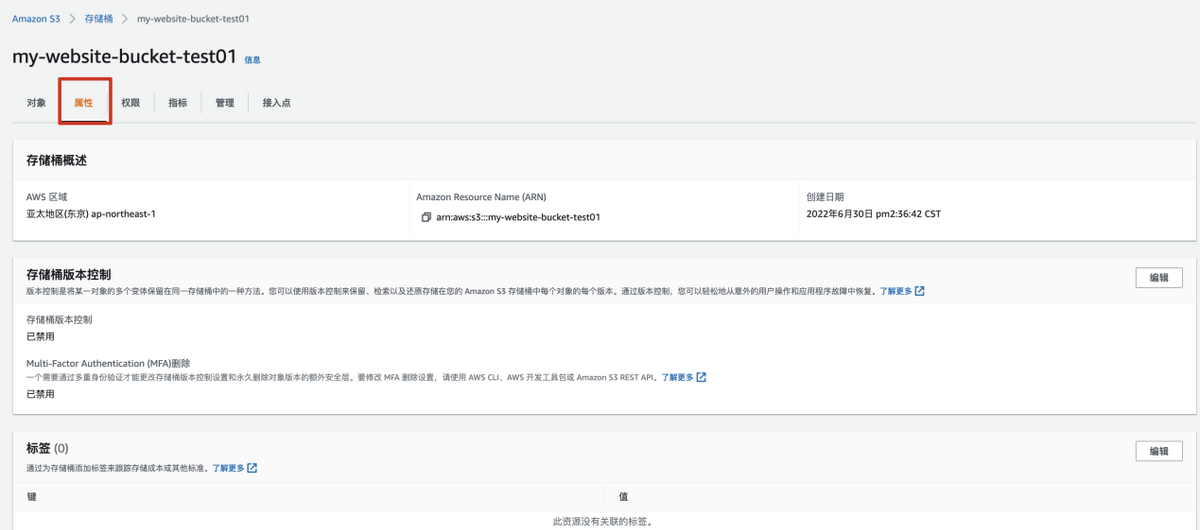This screenshot has height=530, width=1200.
Task: Click the 键 column header
Action: click(31, 496)
